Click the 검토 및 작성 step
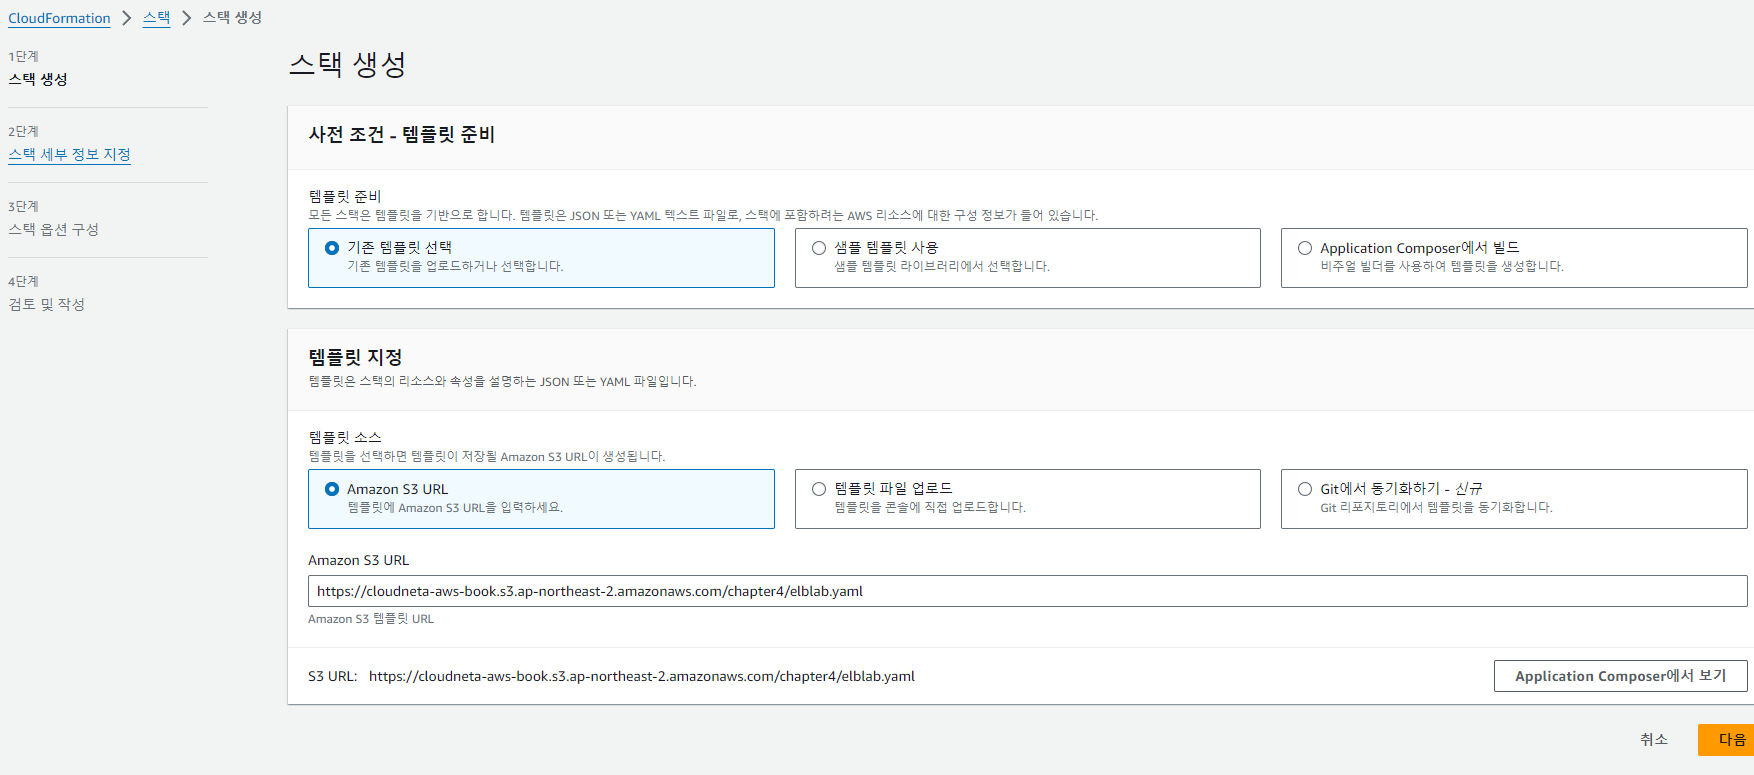This screenshot has height=775, width=1754. coord(46,304)
